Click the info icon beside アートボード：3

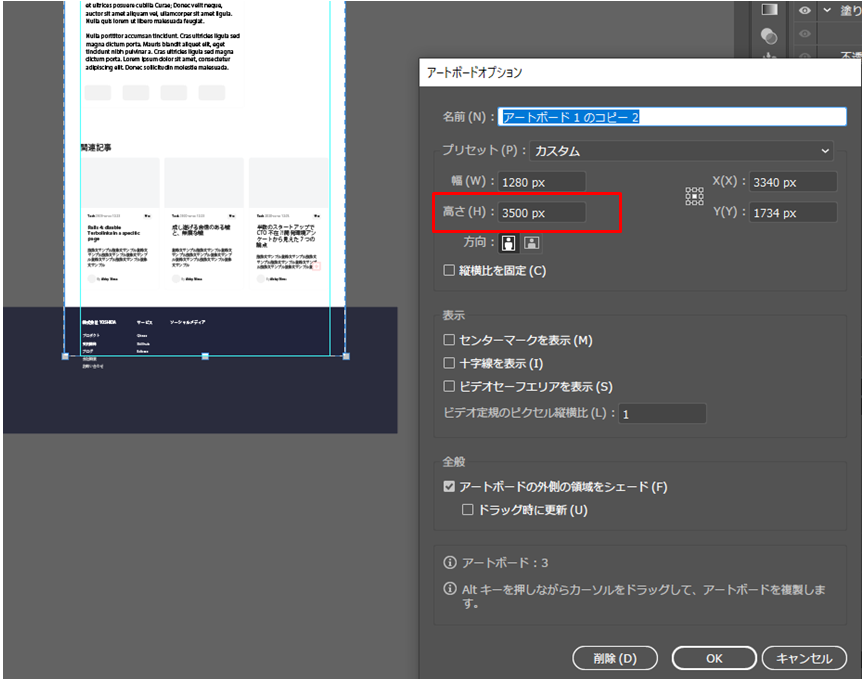(x=450, y=562)
